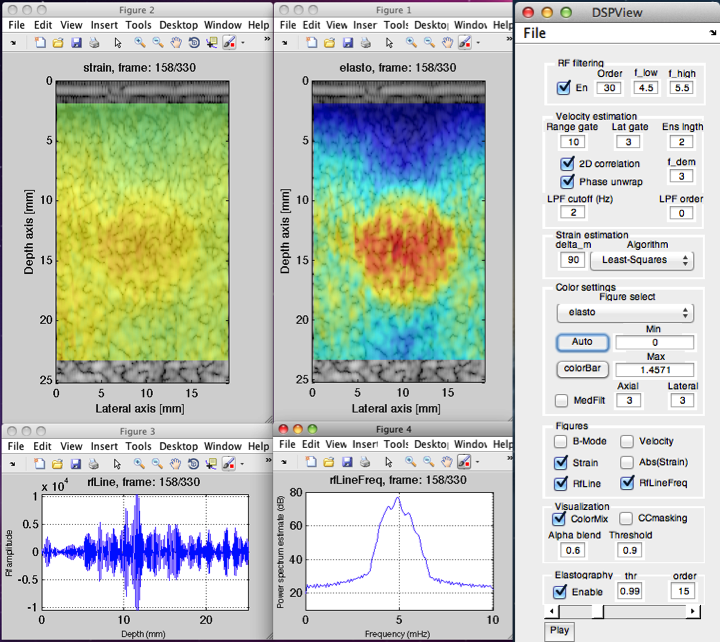The width and height of the screenshot is (720, 642).
Task: Select Rotate 3D tool in Figure 3 toolbar
Action: point(193,462)
